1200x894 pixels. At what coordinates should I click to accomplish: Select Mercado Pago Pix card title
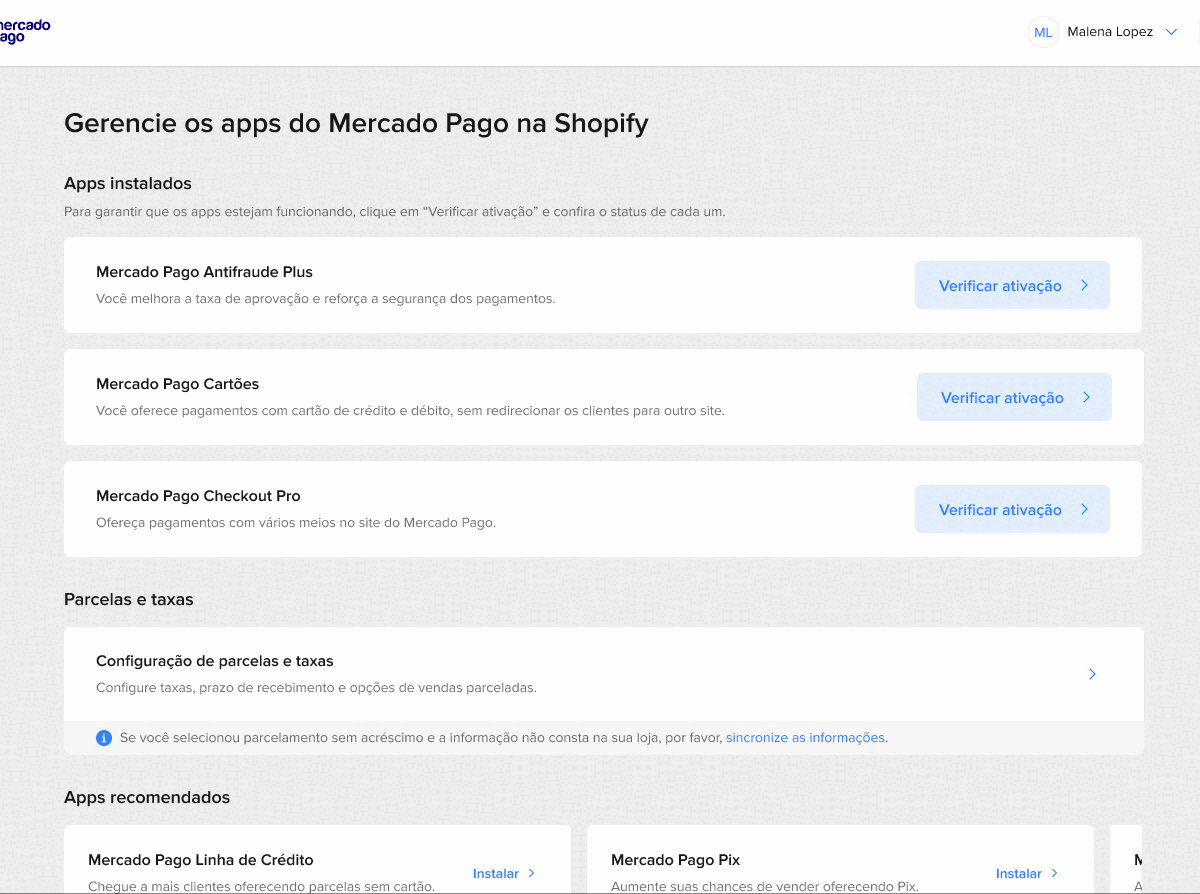tap(675, 860)
